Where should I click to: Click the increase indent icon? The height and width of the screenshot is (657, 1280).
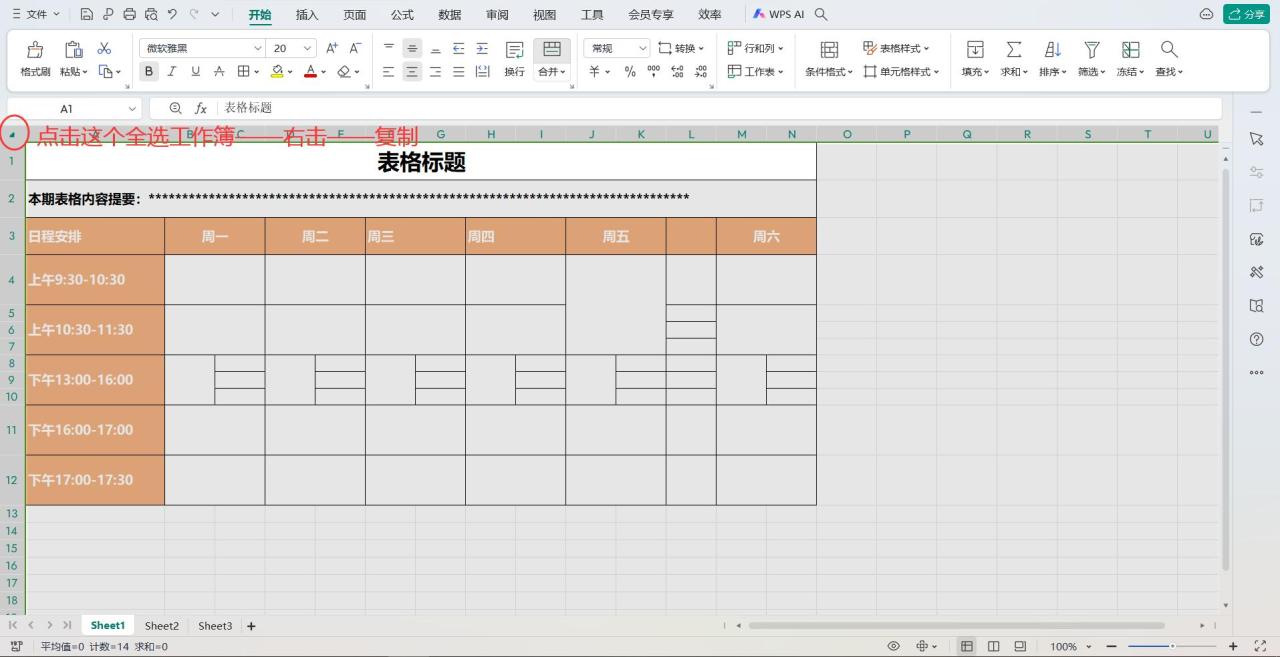(482, 48)
